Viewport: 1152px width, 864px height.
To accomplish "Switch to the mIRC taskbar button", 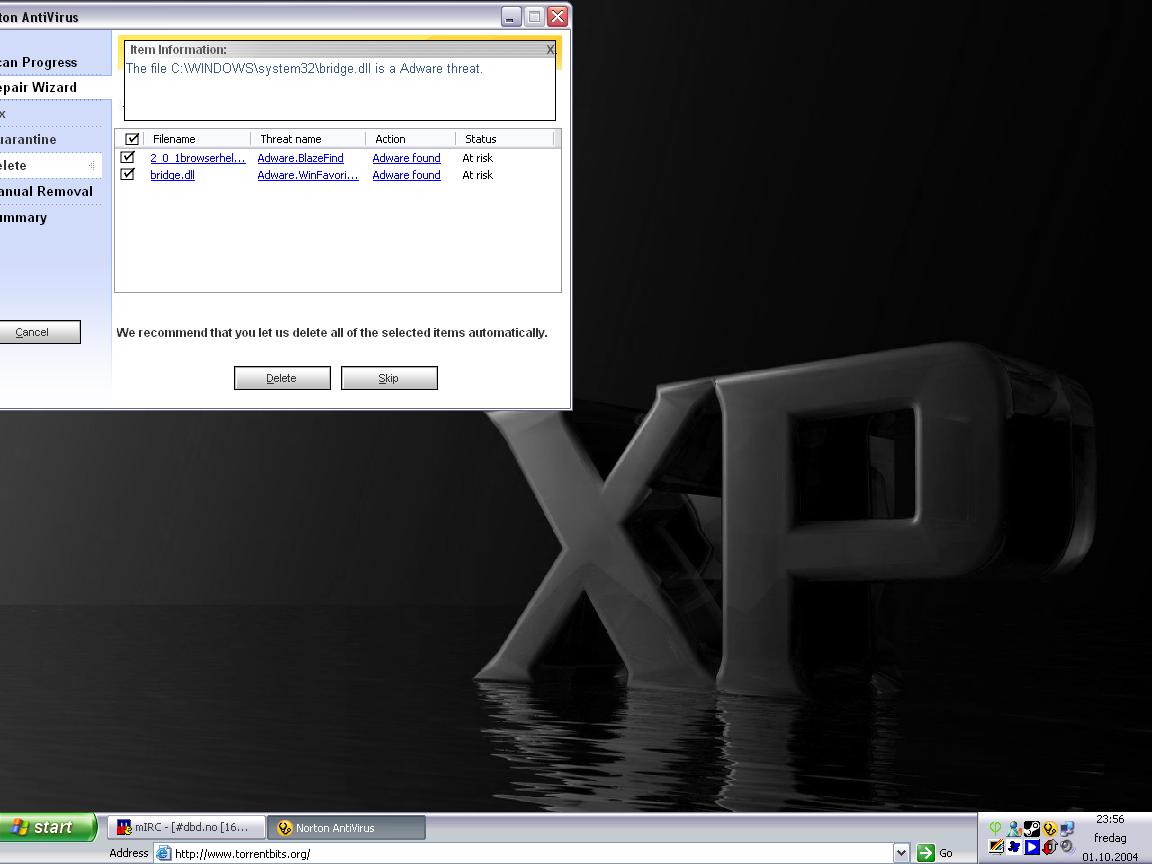I will point(186,827).
